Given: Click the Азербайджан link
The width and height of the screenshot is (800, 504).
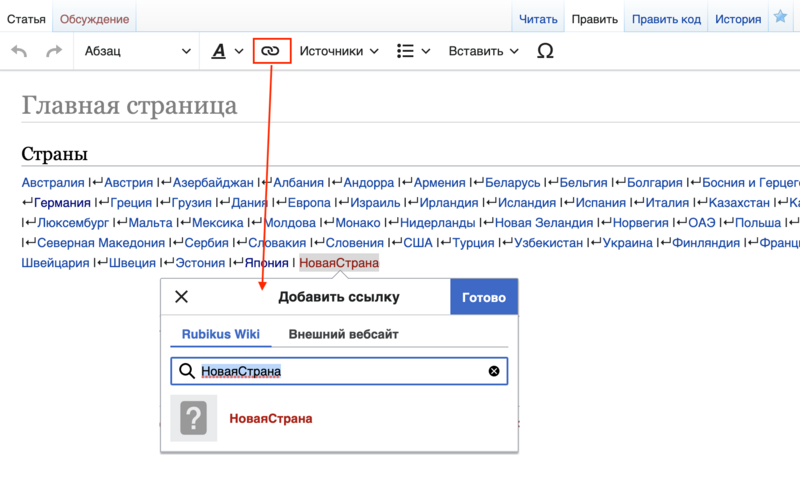Looking at the screenshot, I should 213,182.
